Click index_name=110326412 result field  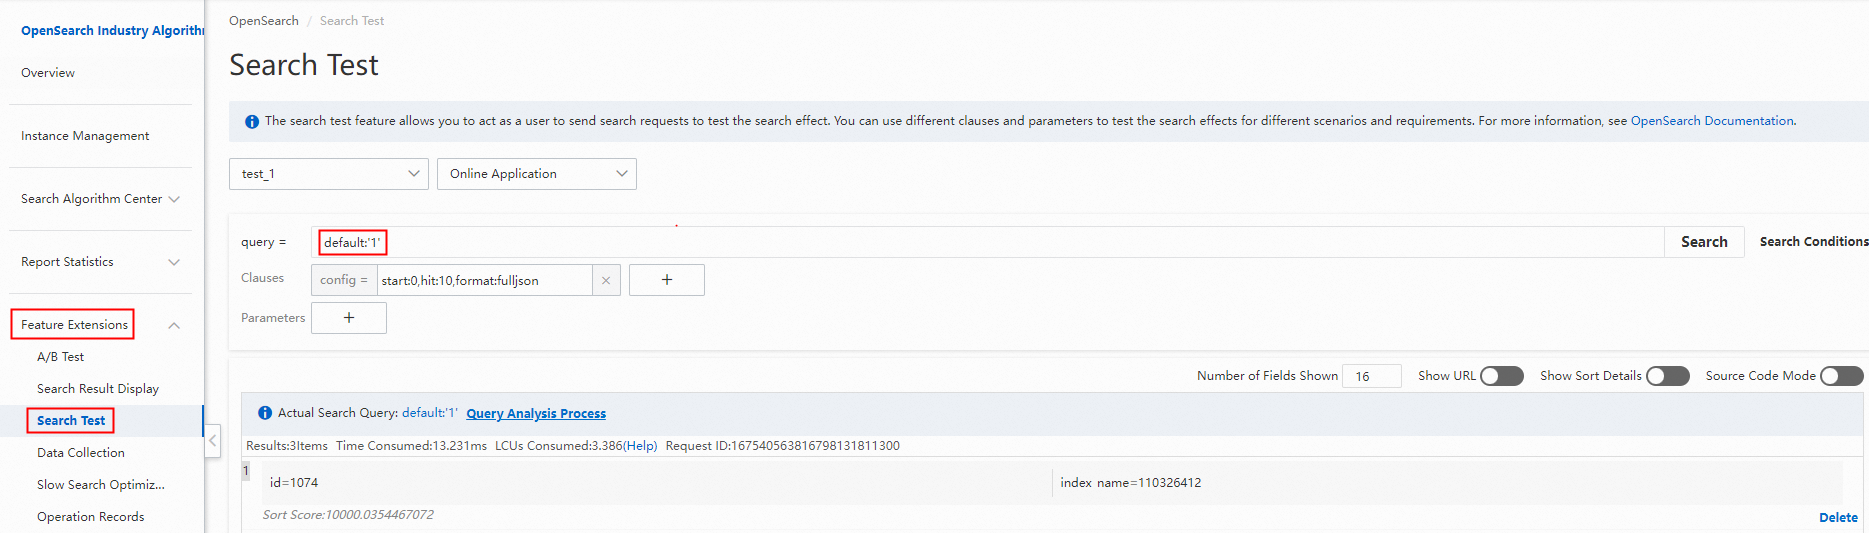click(x=1131, y=483)
